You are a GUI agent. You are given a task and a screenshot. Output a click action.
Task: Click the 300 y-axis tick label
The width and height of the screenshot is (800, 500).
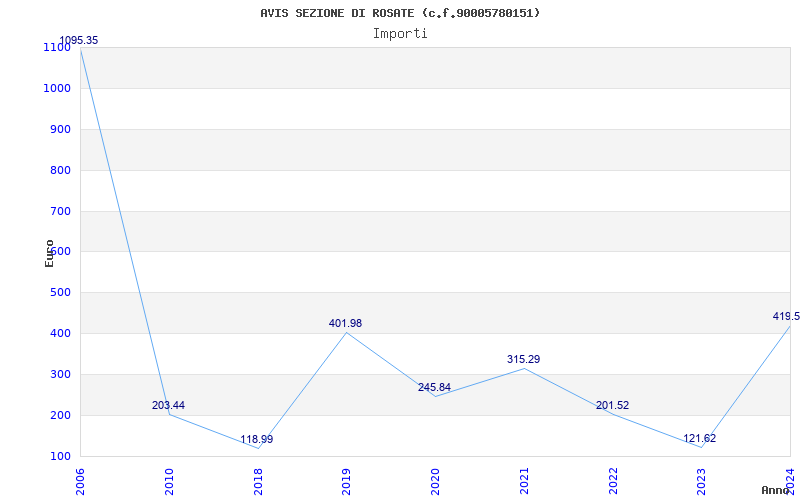pyautogui.click(x=60, y=374)
